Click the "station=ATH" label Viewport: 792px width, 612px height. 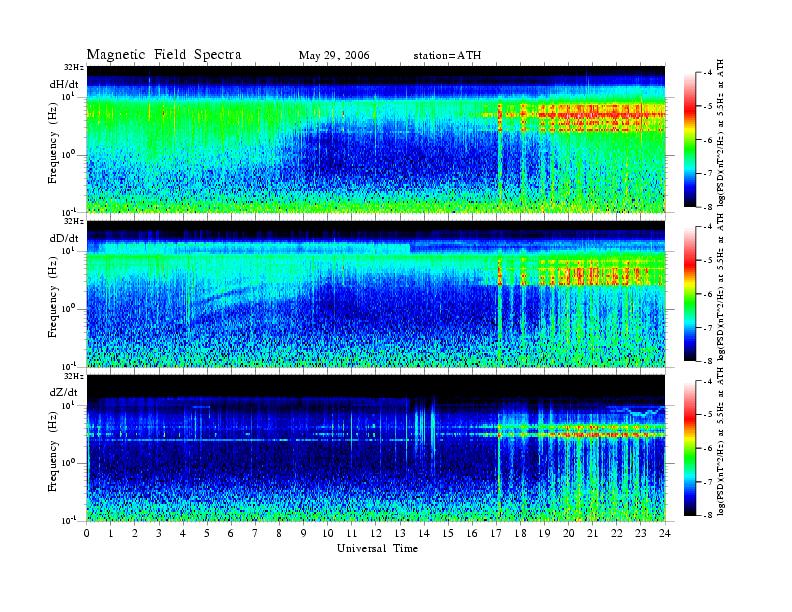447,56
